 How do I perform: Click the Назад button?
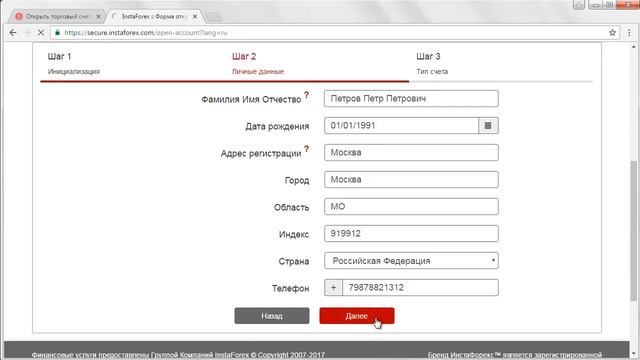272,316
